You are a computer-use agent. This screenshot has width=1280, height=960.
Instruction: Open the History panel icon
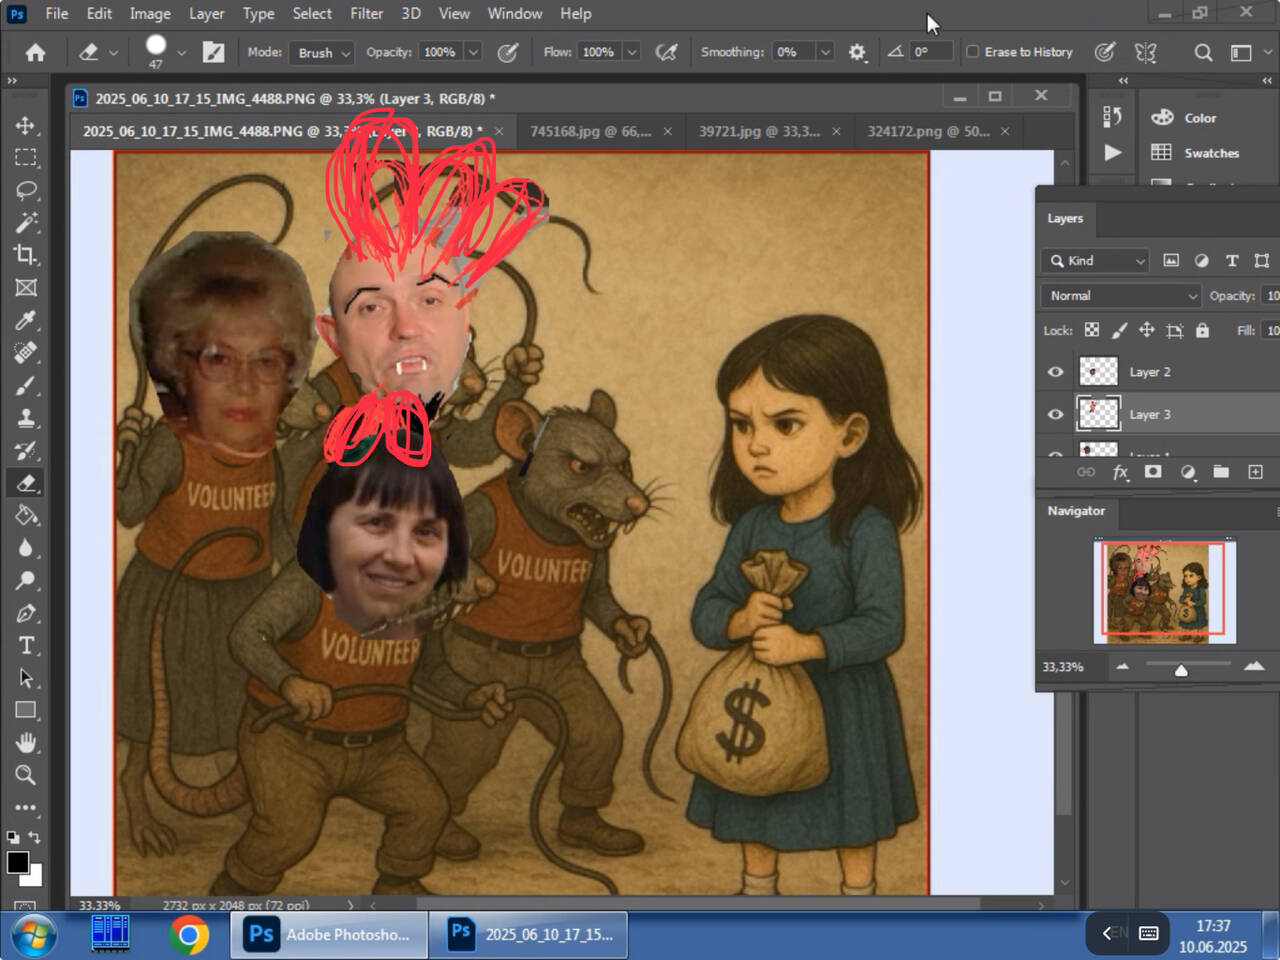(1112, 117)
